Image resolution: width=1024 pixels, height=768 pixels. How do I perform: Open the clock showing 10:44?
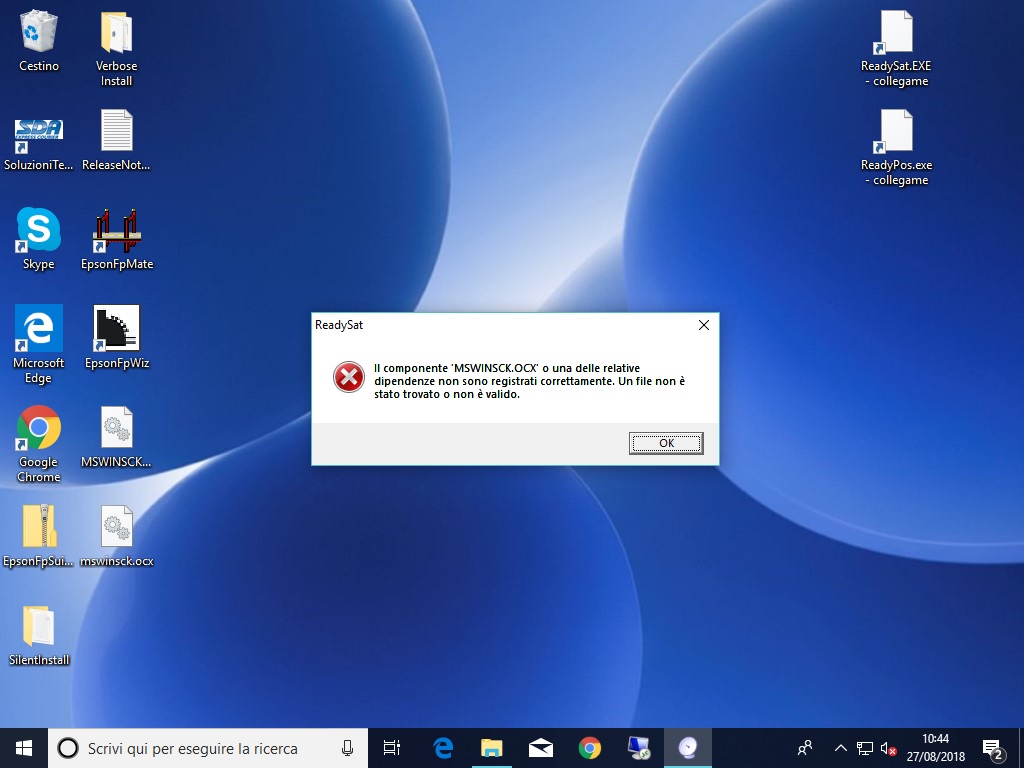click(935, 748)
